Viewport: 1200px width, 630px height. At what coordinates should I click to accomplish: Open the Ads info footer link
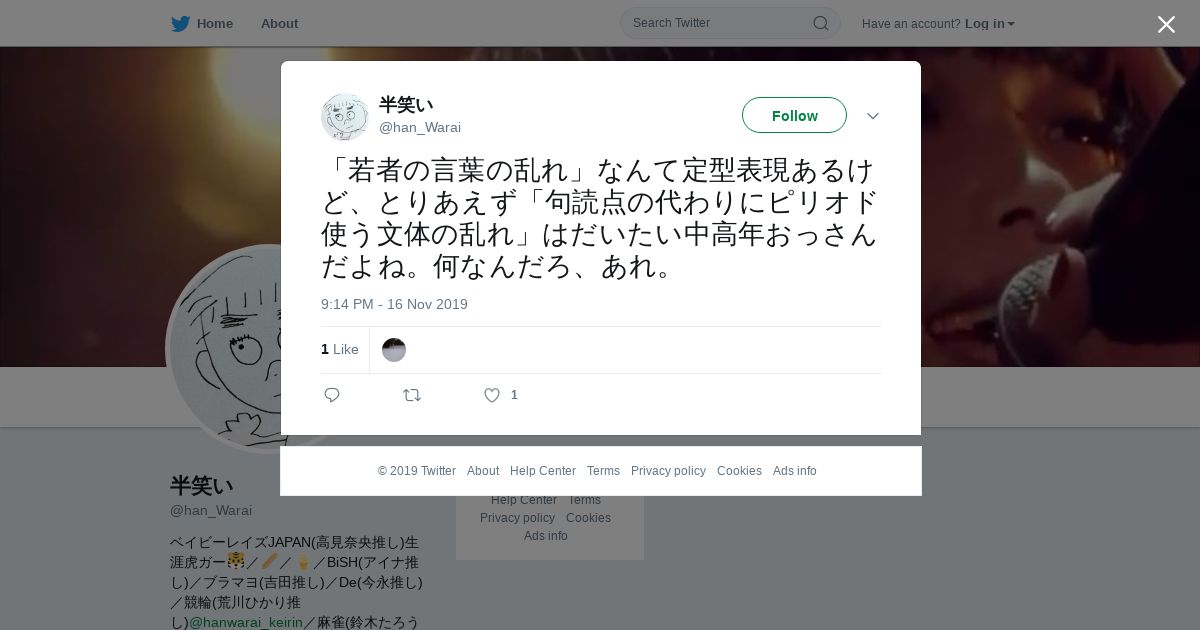click(x=794, y=471)
